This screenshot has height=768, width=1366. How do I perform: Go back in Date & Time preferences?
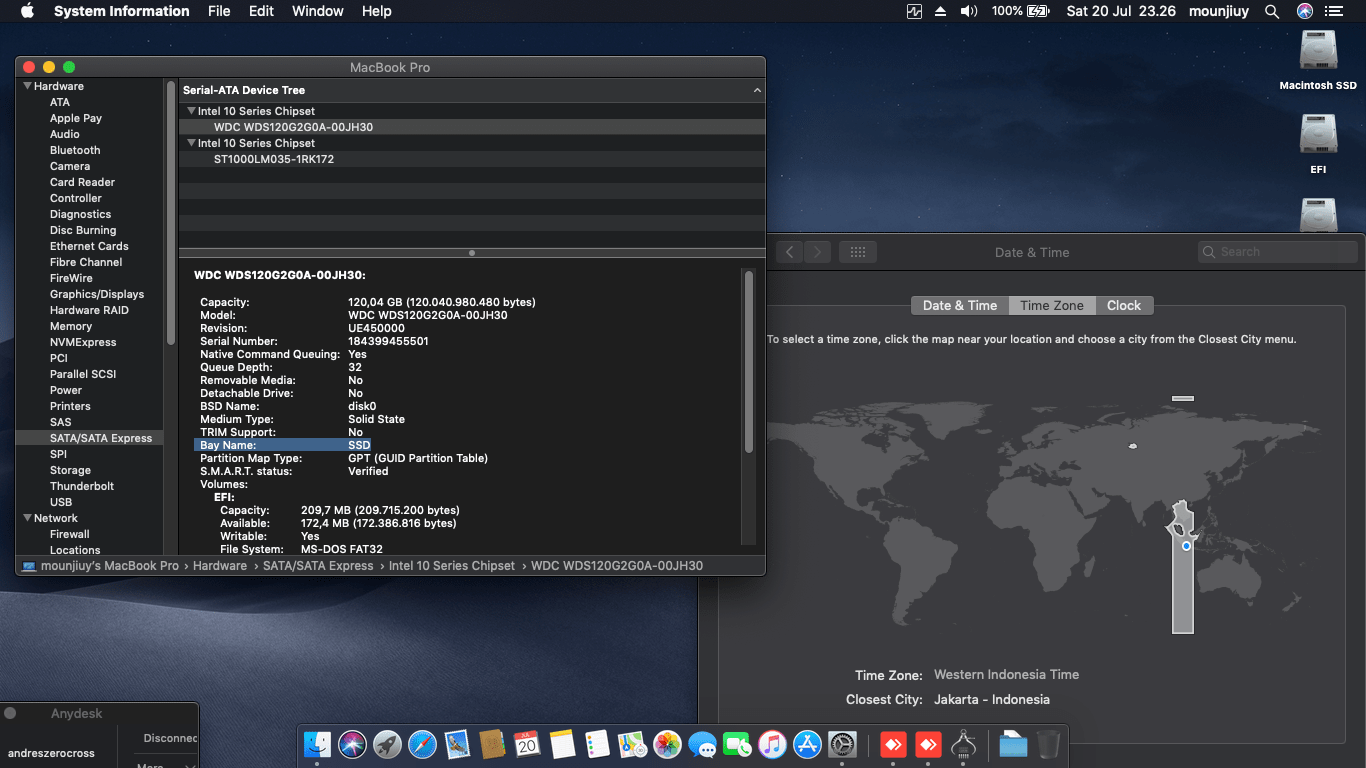(x=790, y=252)
